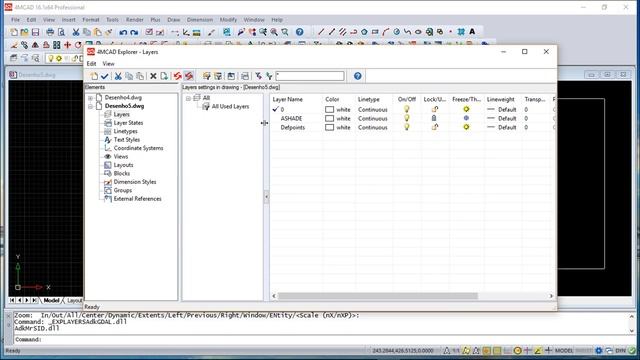
Task: Click the first red regenerate arrows icon
Action: tap(178, 76)
